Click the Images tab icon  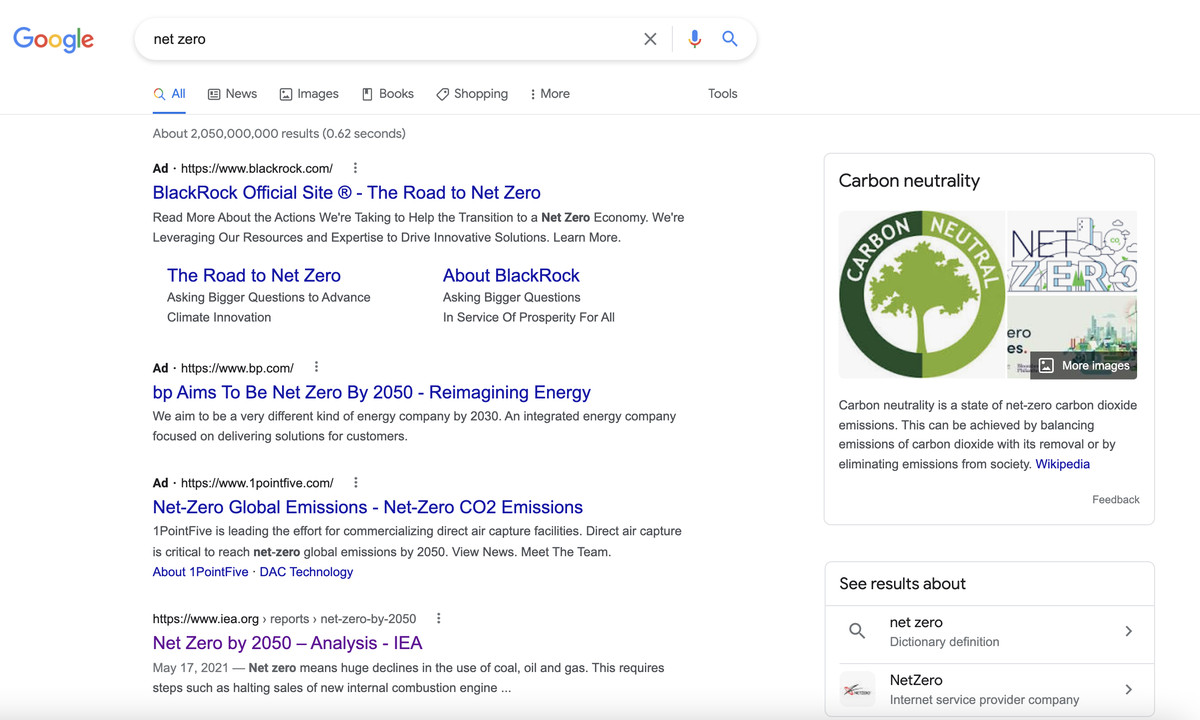(285, 93)
